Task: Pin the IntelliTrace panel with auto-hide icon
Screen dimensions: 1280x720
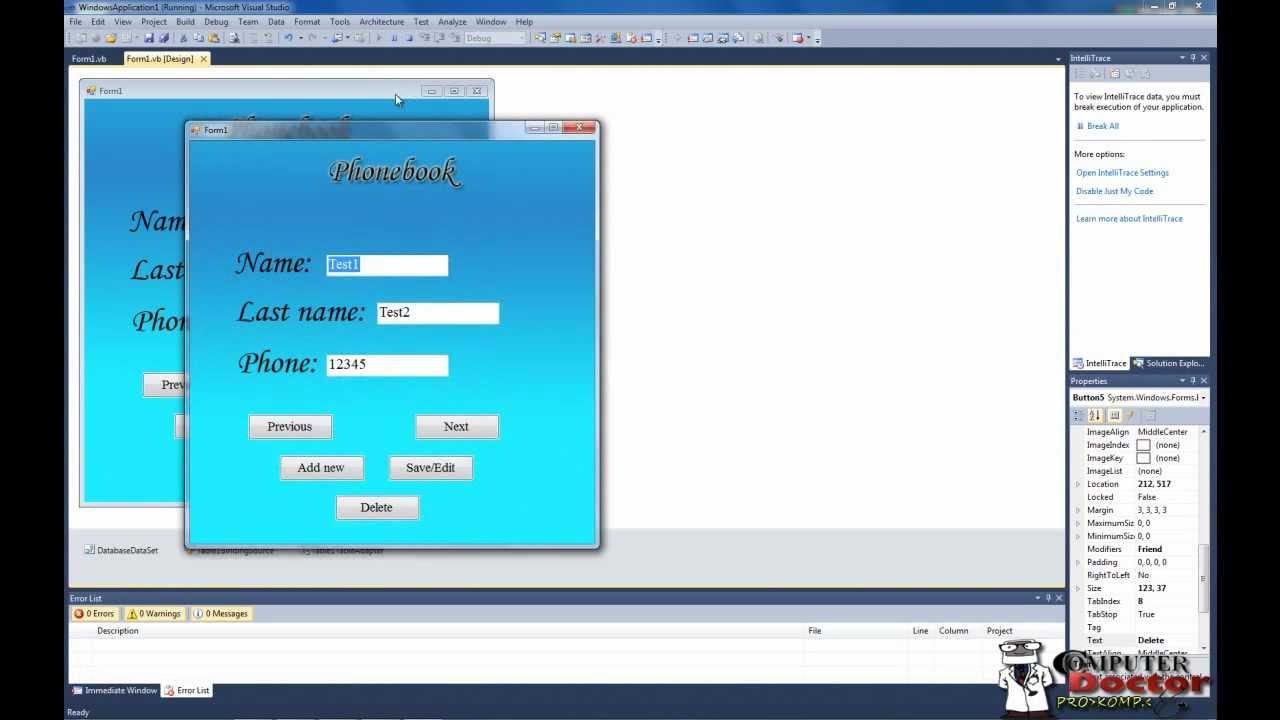Action: pyautogui.click(x=1193, y=58)
